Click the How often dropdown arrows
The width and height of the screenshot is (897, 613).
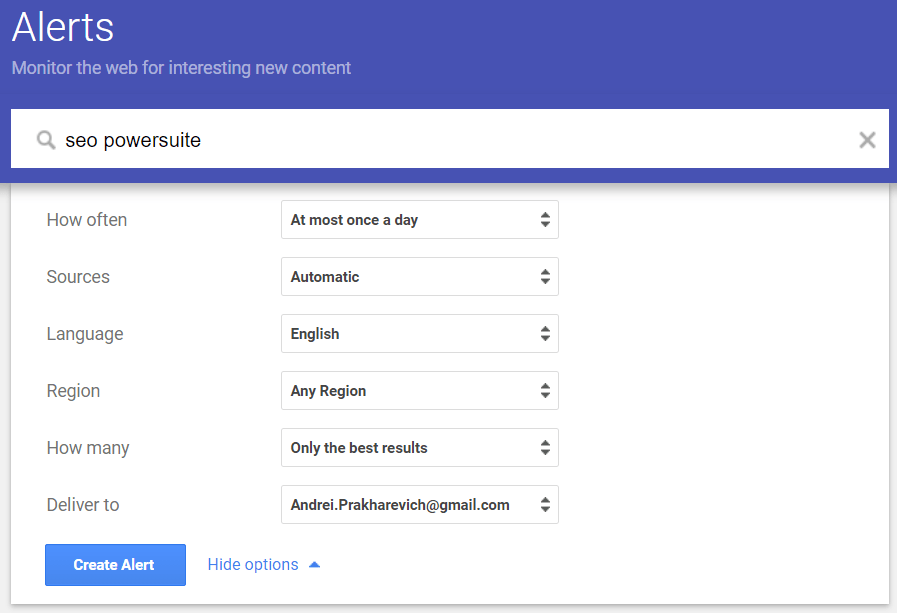(545, 220)
